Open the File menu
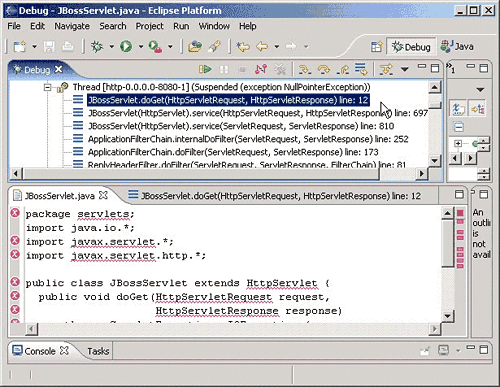 pyautogui.click(x=14, y=26)
